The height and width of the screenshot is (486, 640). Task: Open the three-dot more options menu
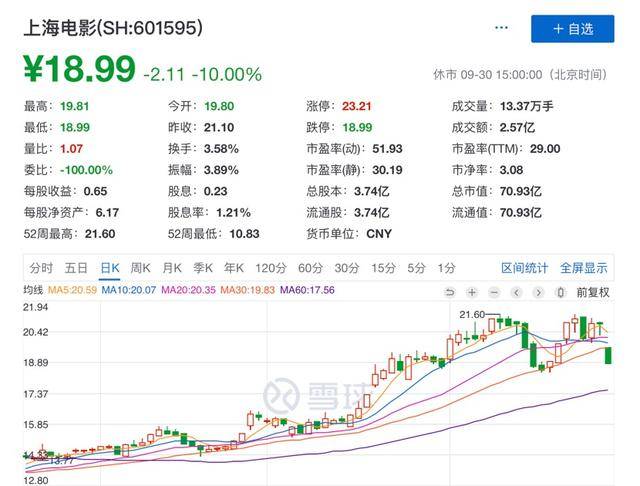click(501, 28)
